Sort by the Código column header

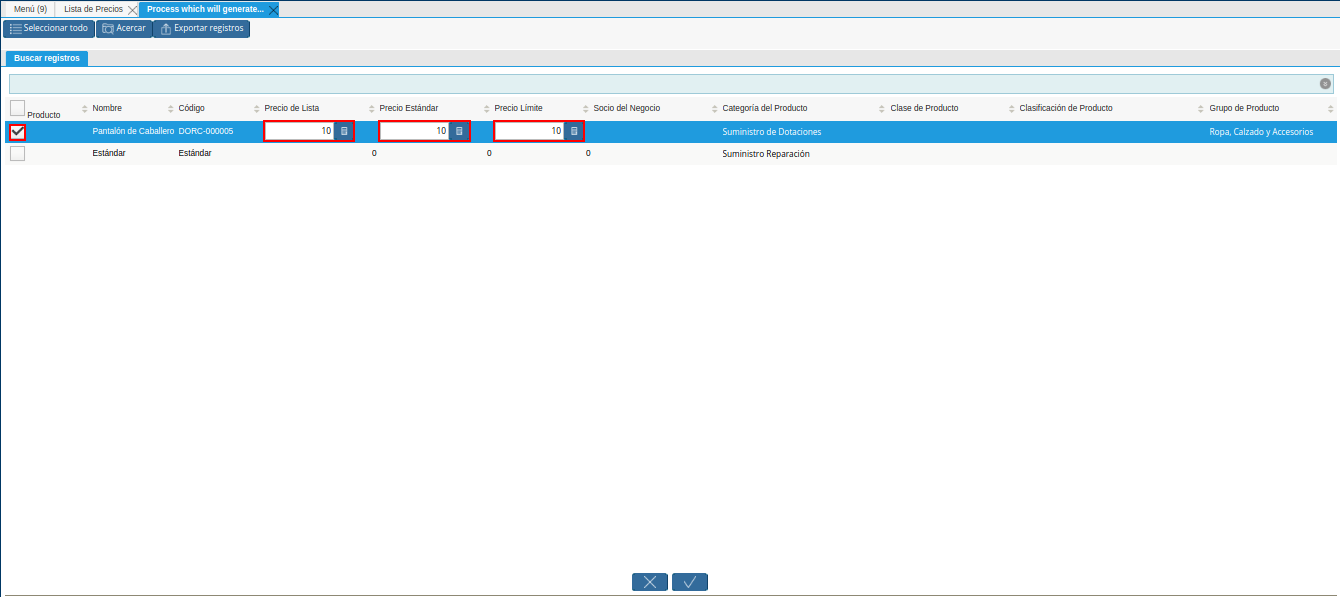tap(191, 108)
